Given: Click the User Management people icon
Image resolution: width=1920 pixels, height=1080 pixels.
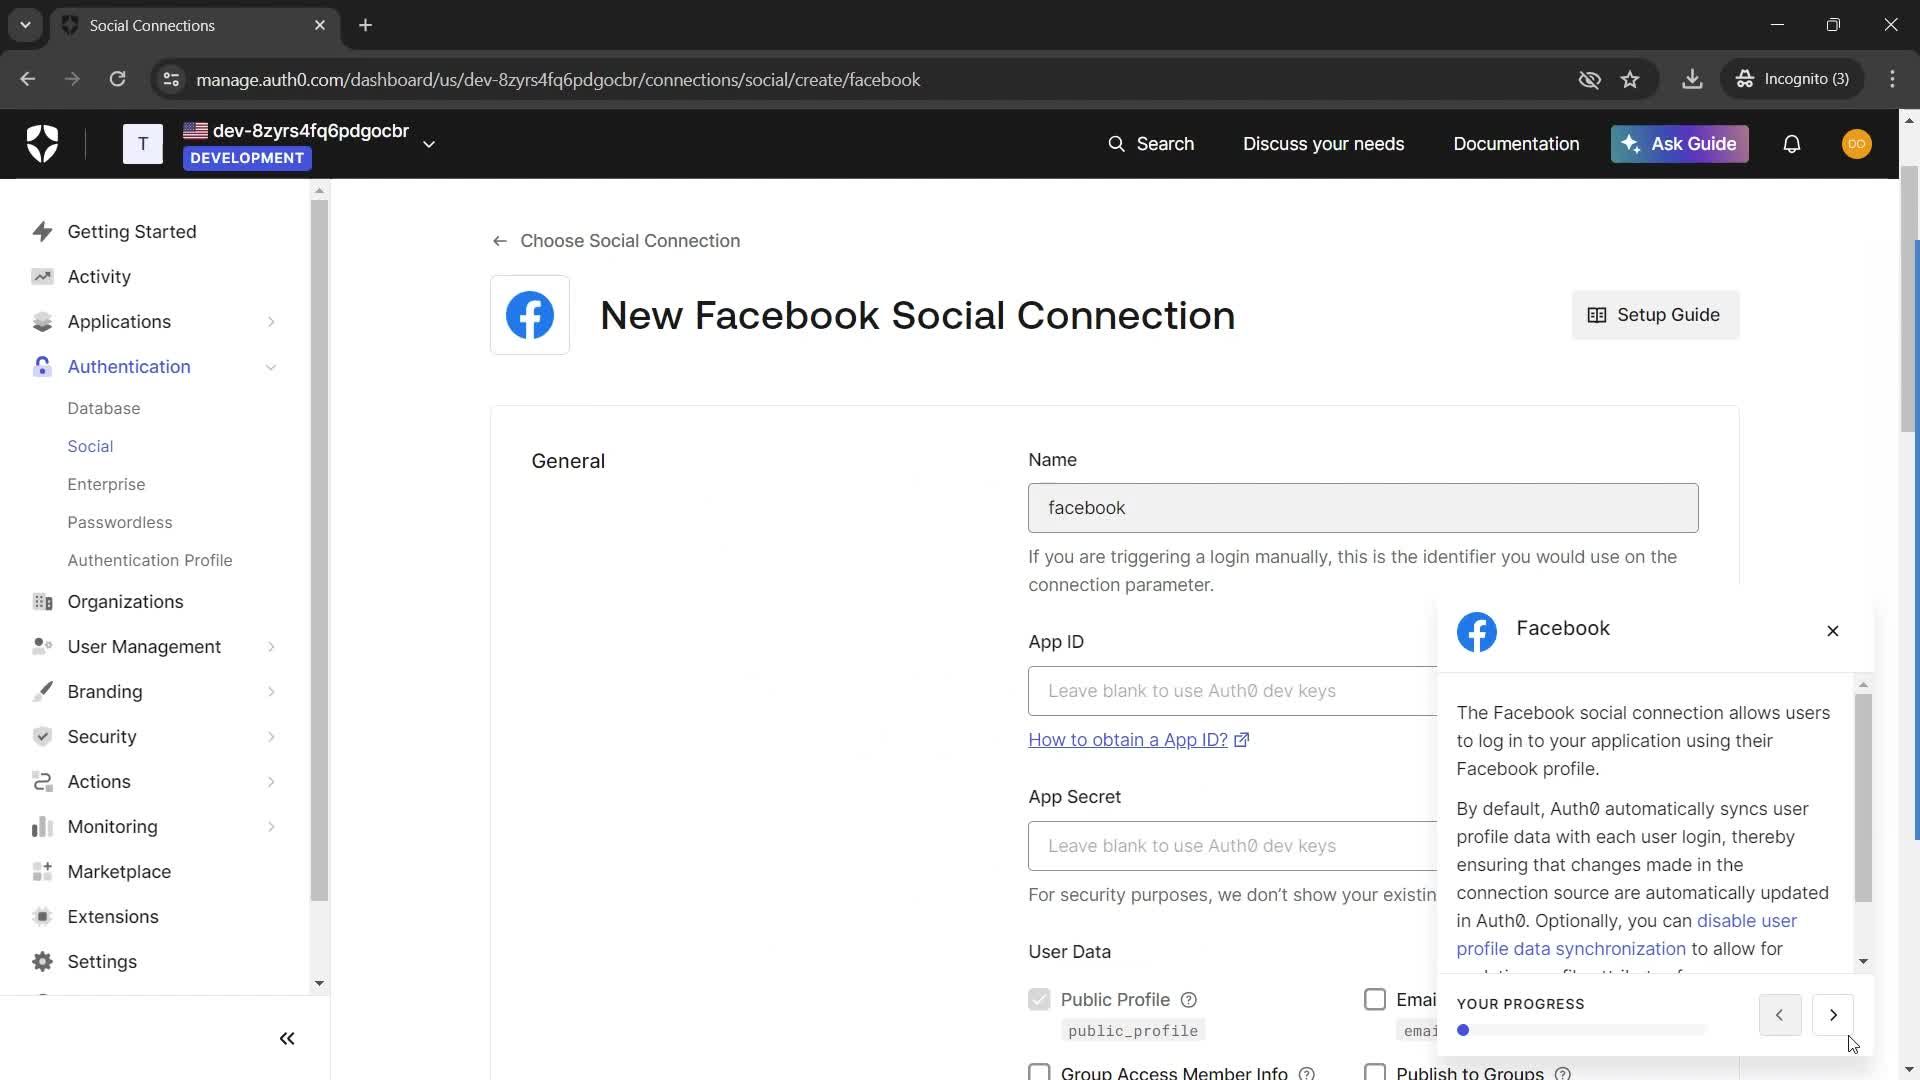Looking at the screenshot, I should pyautogui.click(x=42, y=647).
